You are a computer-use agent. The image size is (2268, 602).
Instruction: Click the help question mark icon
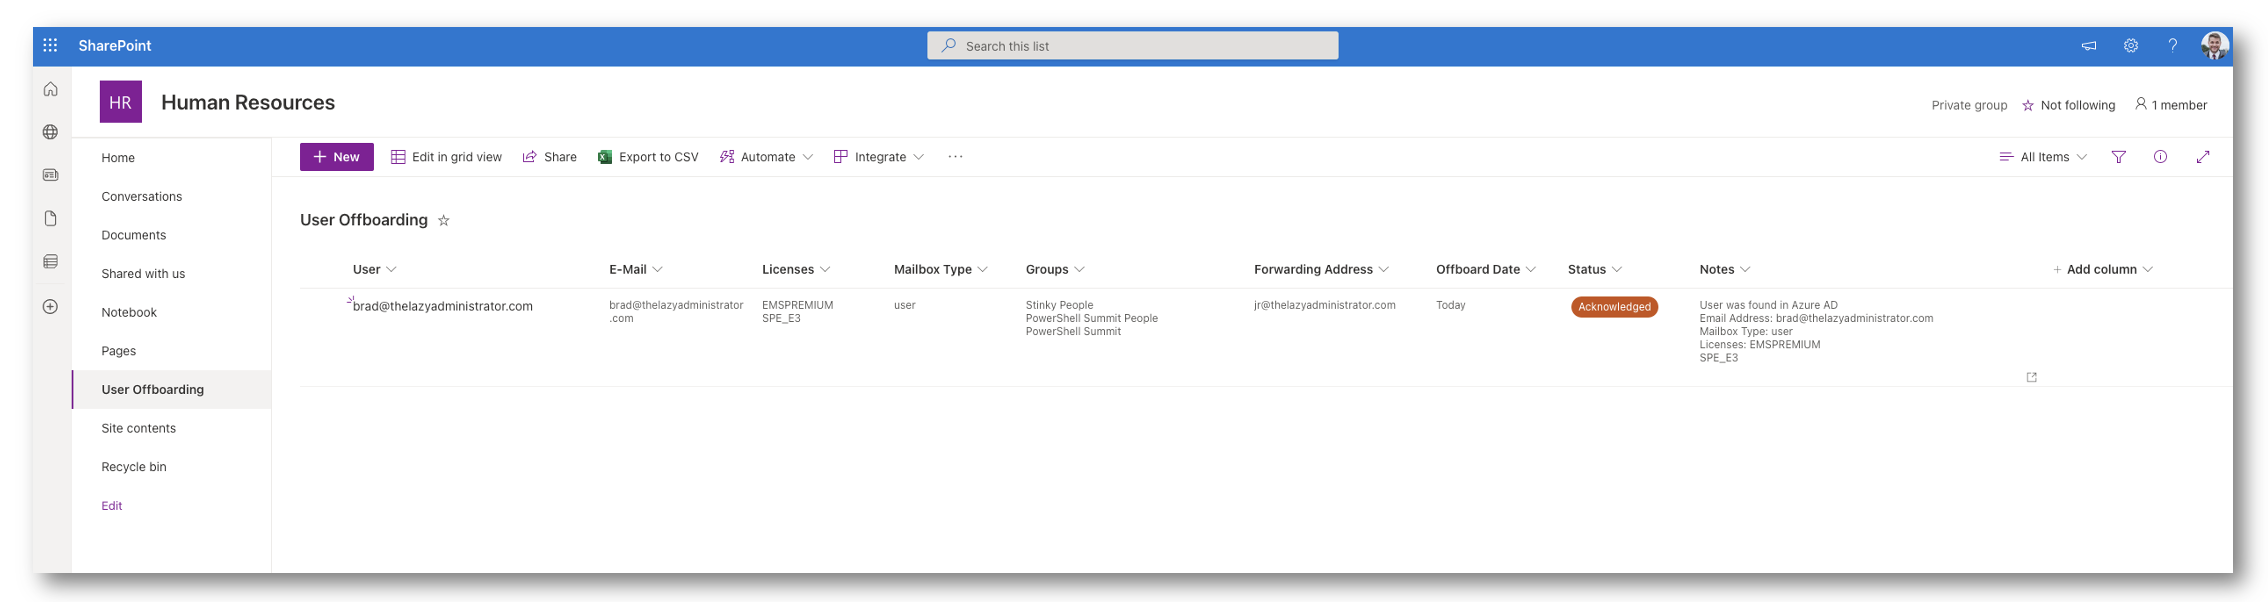[x=2172, y=46]
